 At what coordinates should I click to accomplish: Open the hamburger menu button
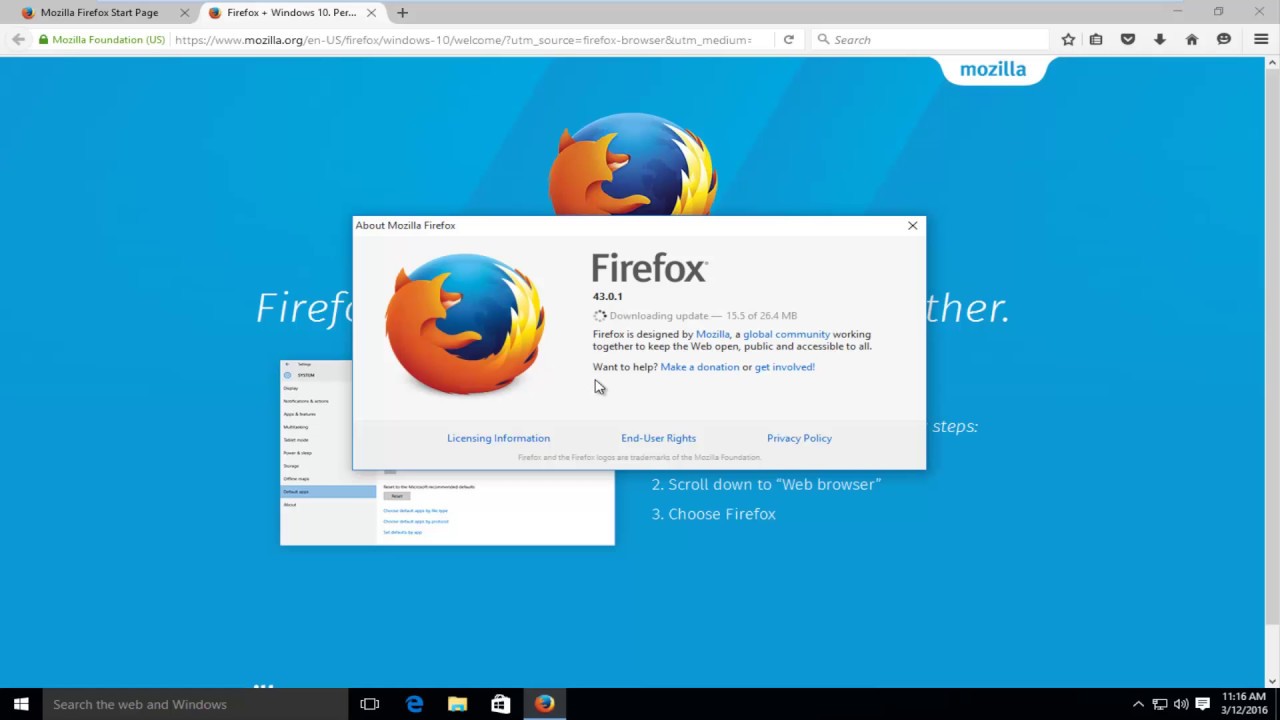pyautogui.click(x=1261, y=40)
